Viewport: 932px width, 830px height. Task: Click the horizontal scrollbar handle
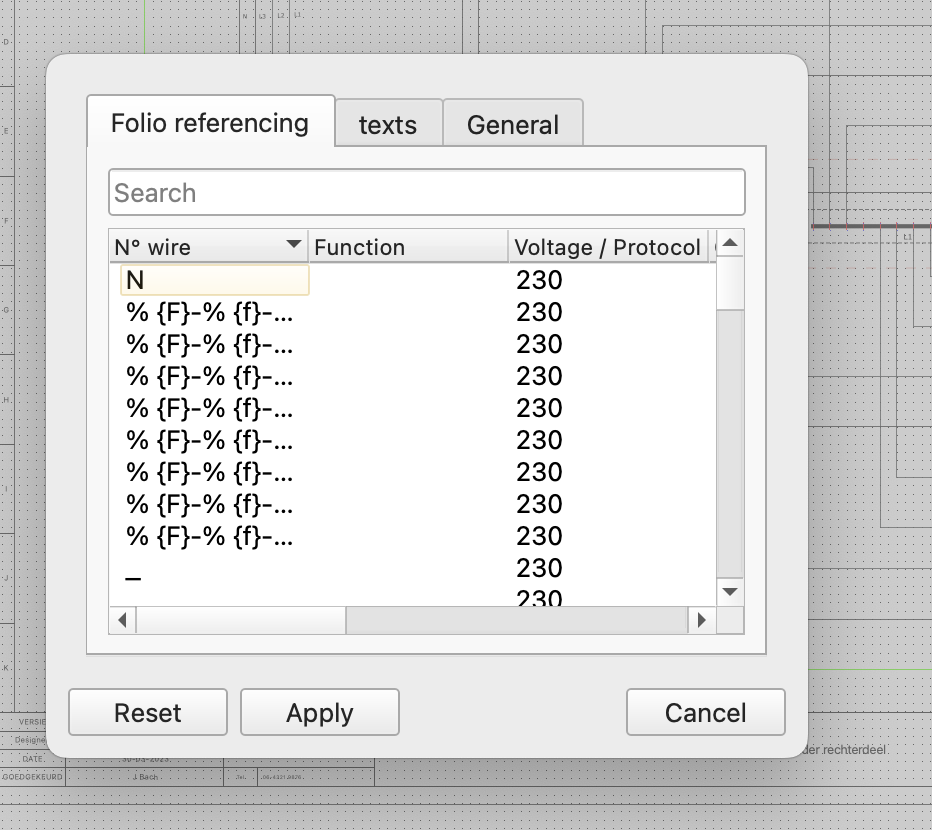pyautogui.click(x=240, y=620)
